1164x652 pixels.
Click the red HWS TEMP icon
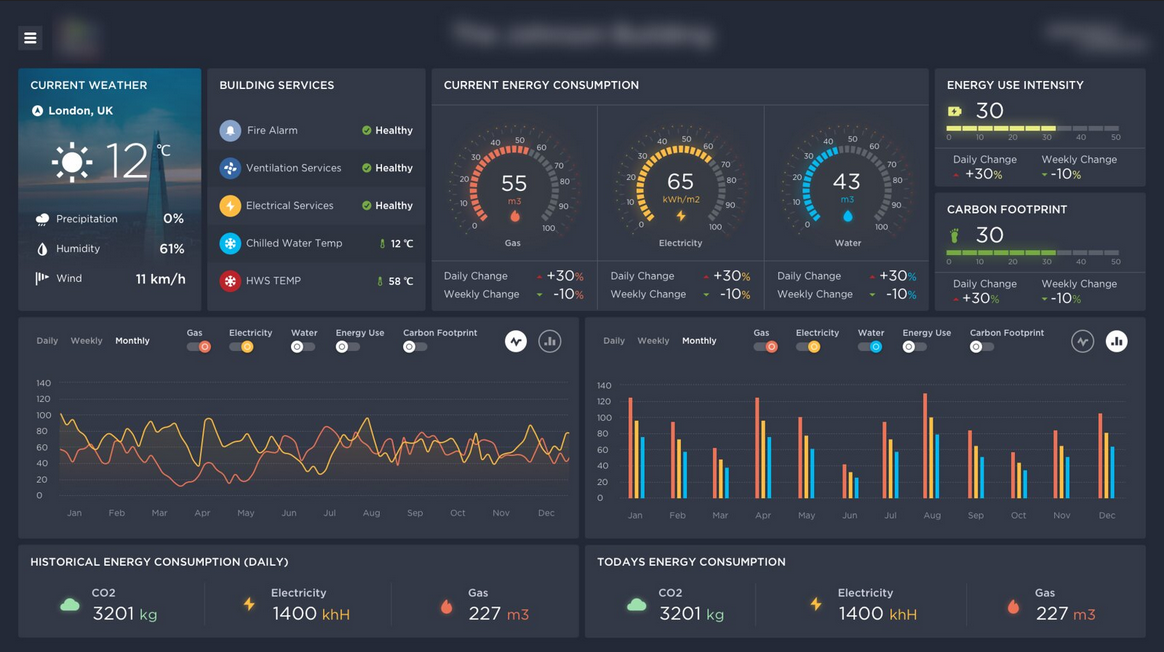point(230,281)
